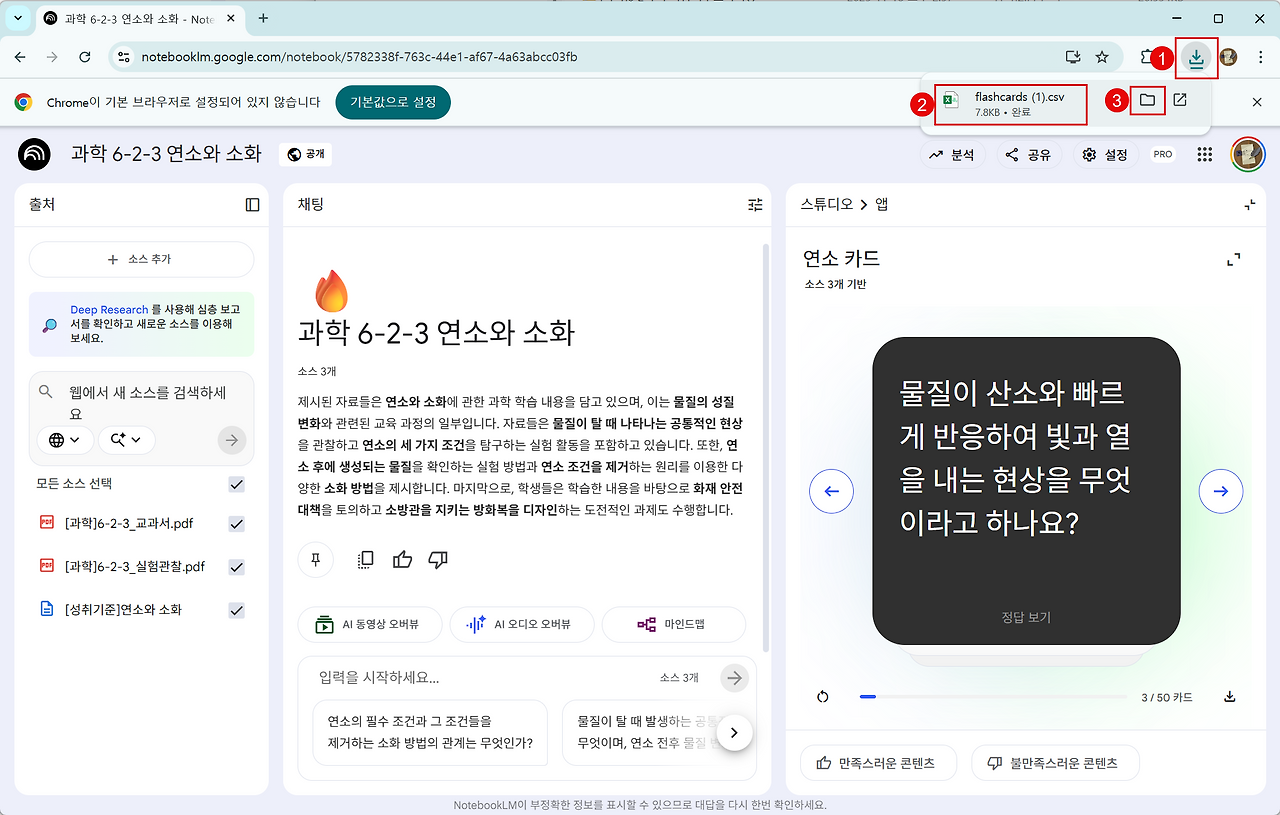The image size is (1280, 815).
Task: Open the research mode sparkle dropdown
Action: coord(126,439)
